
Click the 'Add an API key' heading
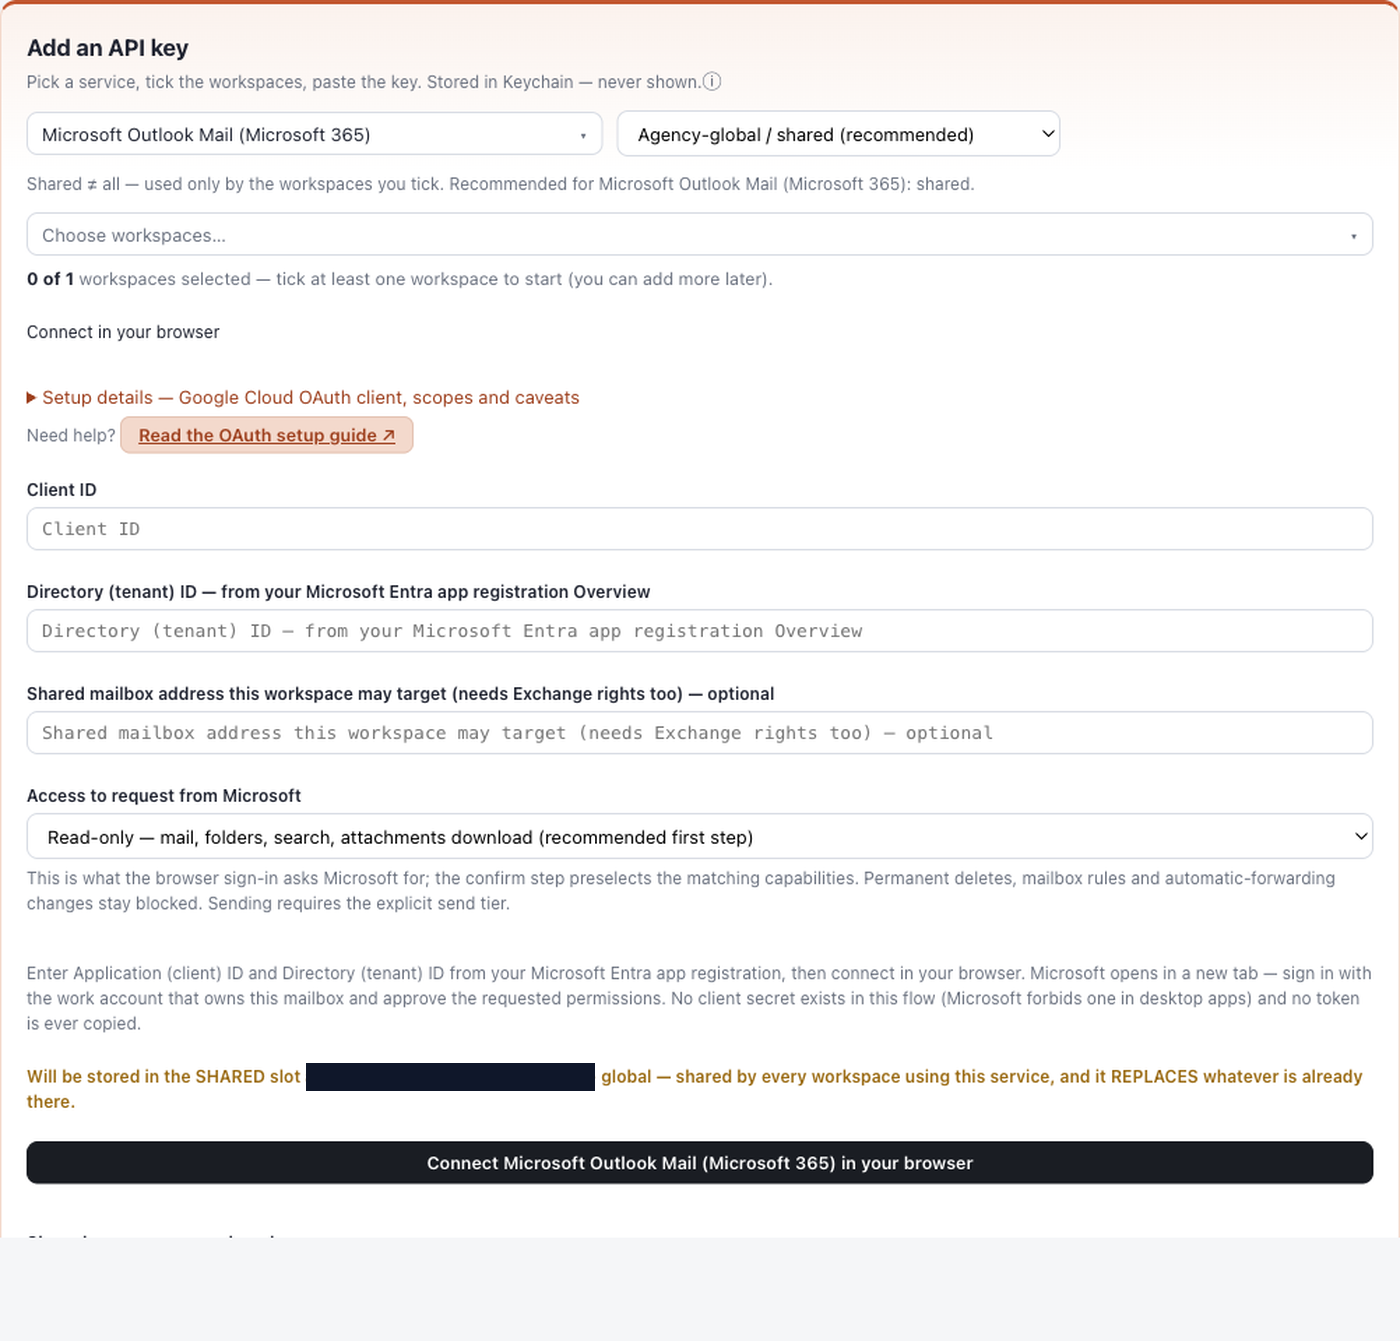click(108, 48)
